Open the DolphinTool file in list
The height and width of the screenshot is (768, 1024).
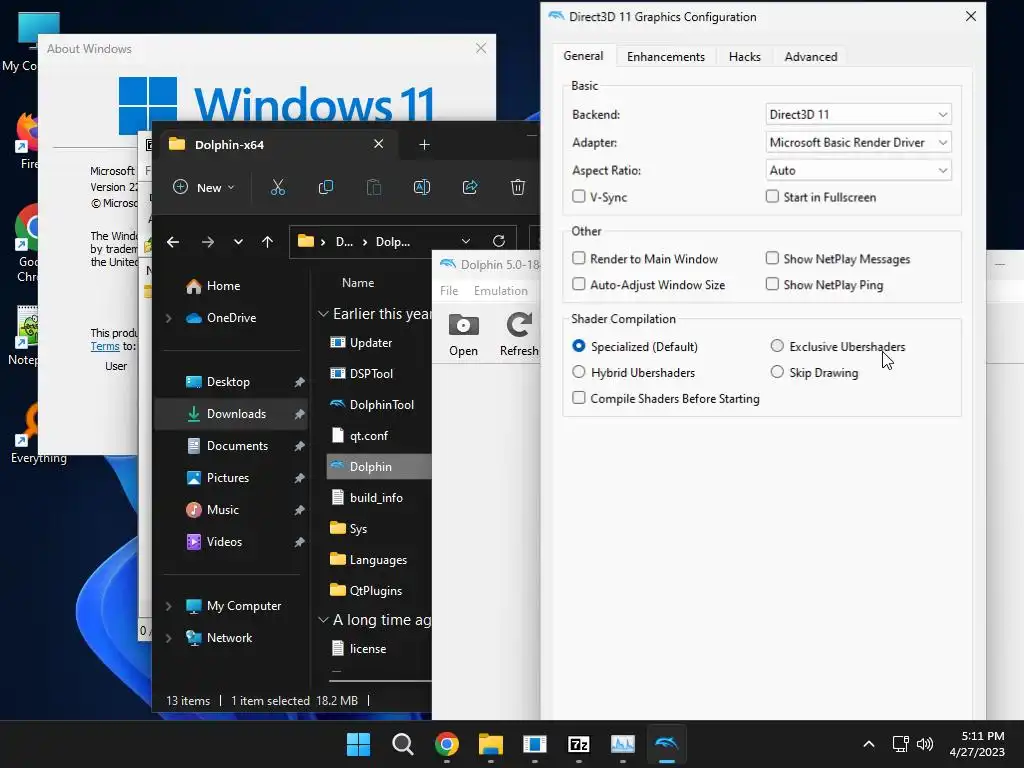coord(381,405)
